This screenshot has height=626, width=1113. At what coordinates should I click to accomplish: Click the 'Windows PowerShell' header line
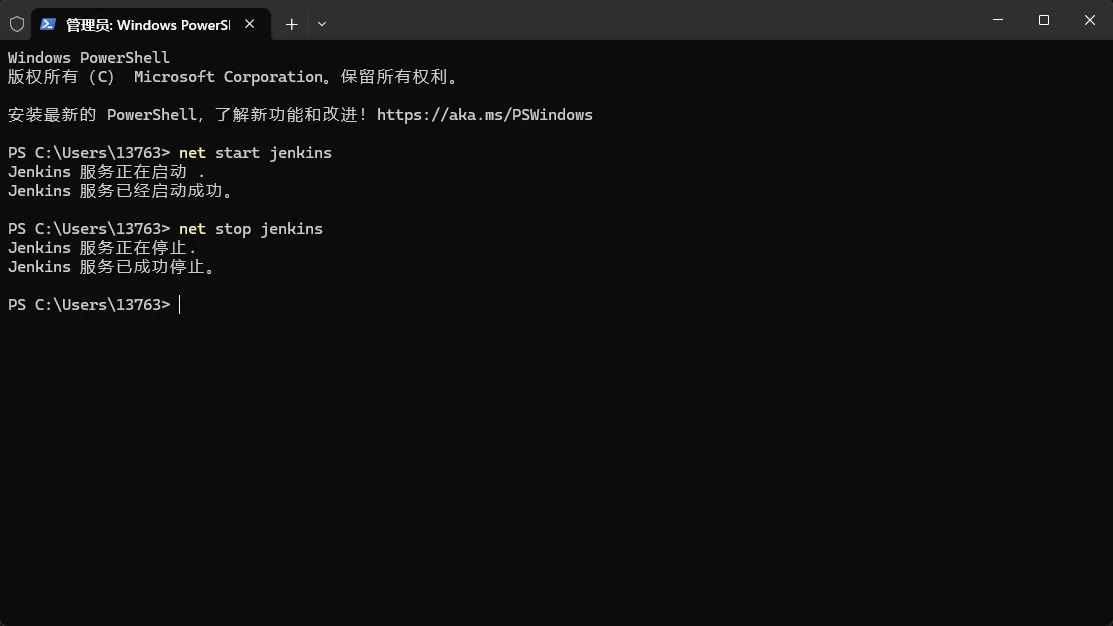click(x=89, y=57)
